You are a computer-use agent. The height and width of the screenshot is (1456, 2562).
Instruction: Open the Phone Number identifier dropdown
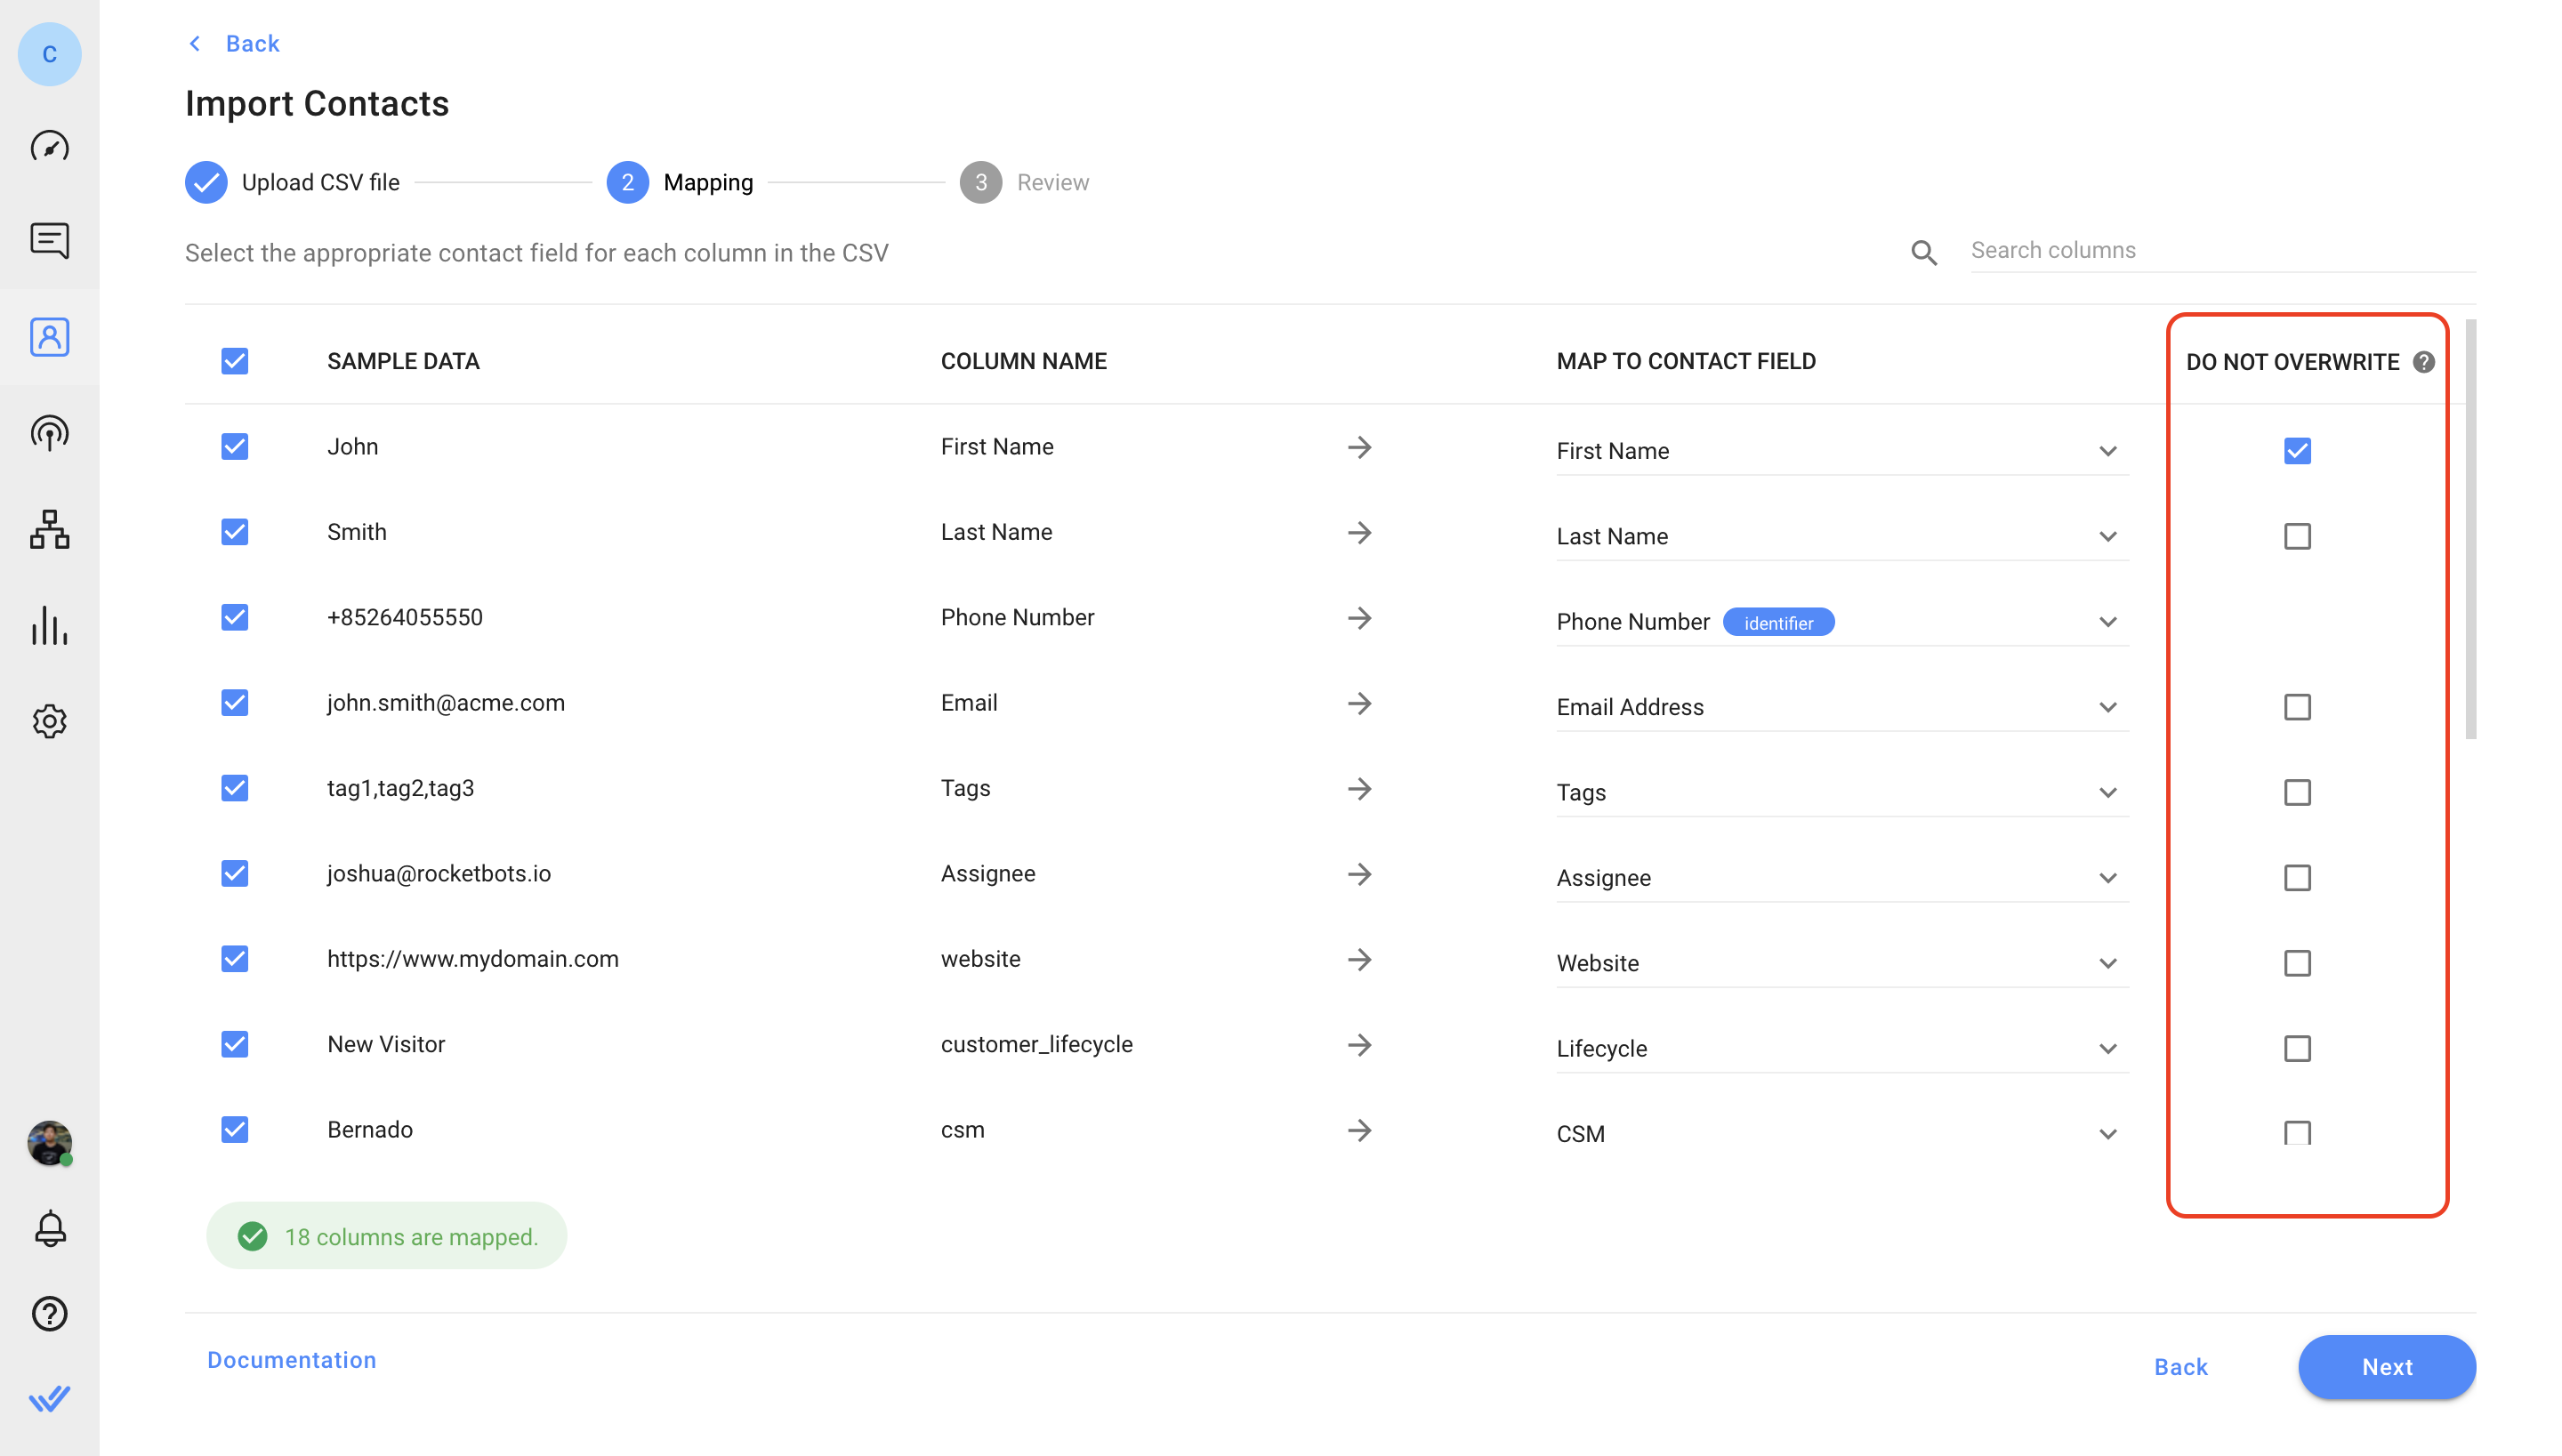pyautogui.click(x=2107, y=622)
